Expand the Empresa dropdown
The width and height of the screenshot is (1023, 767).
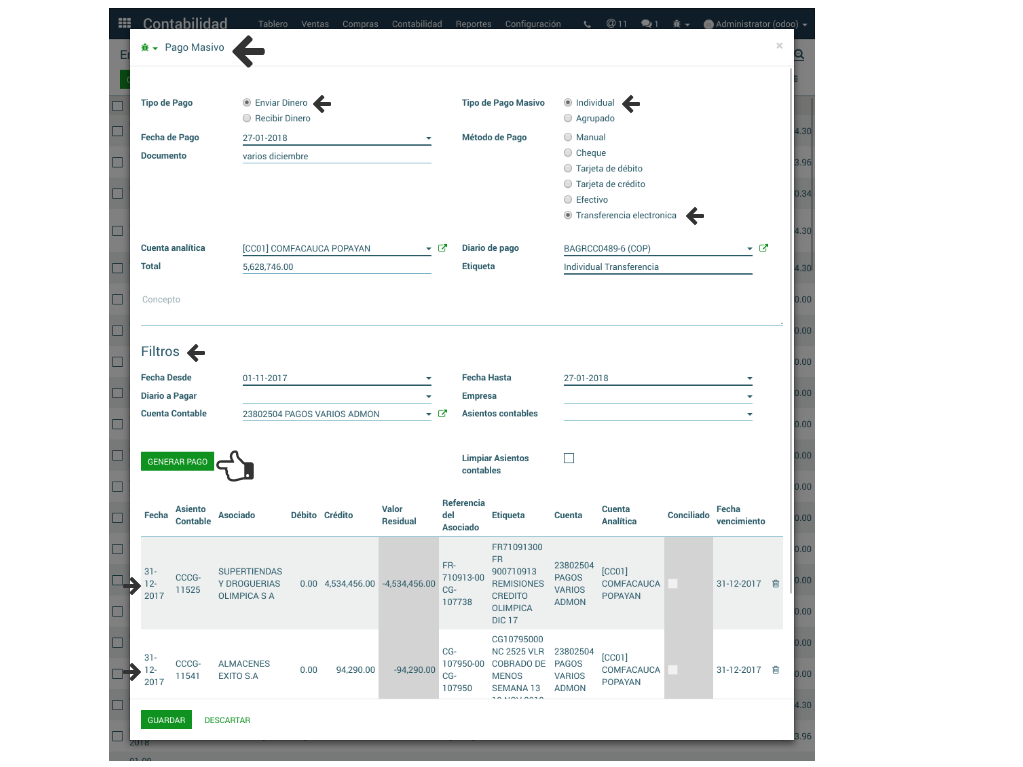pos(749,396)
